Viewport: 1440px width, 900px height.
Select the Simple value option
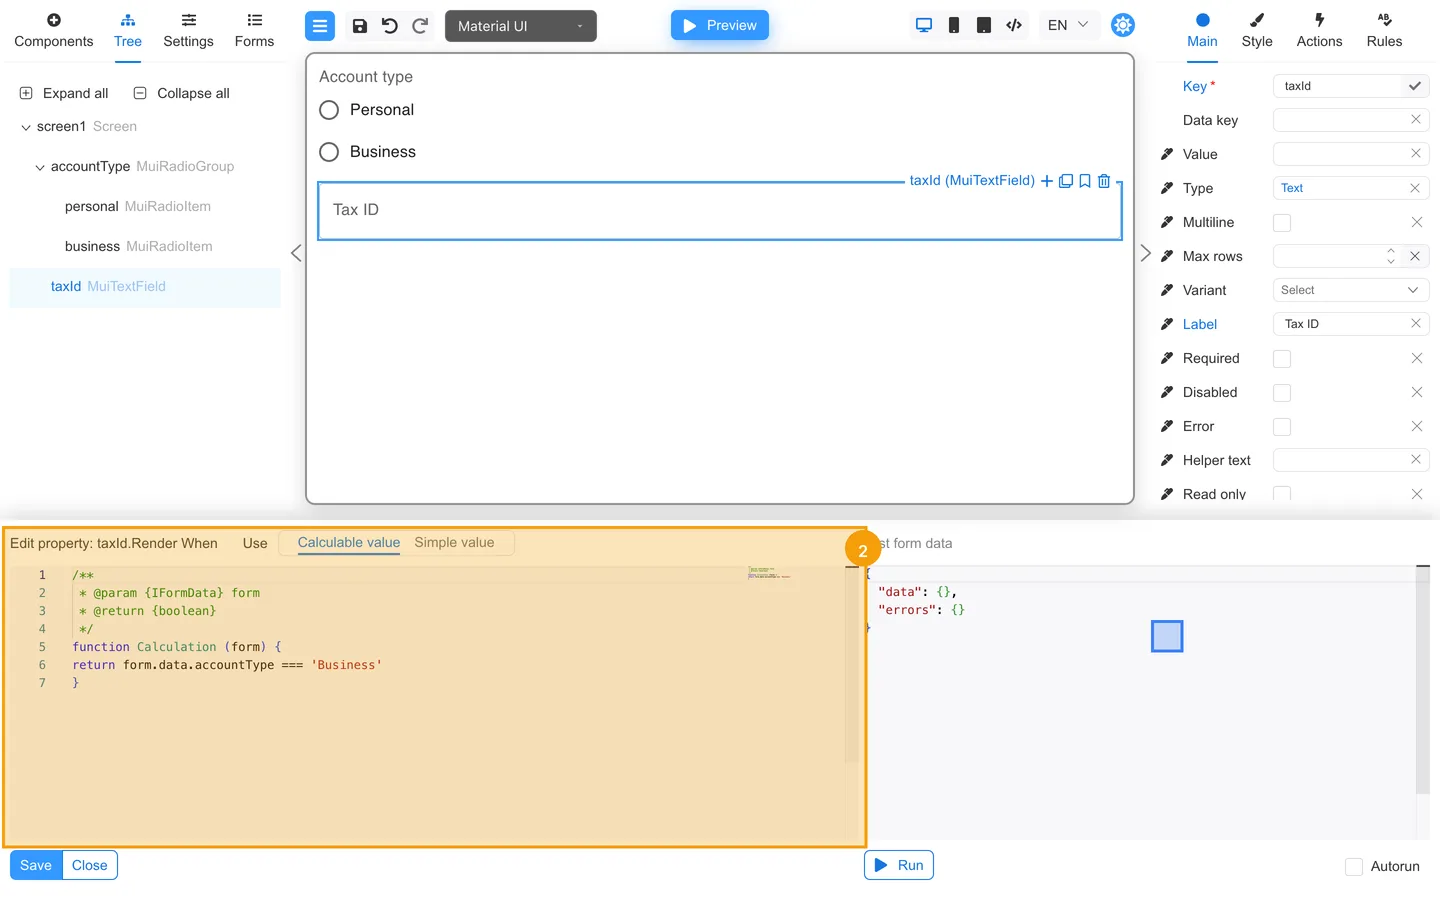click(x=454, y=543)
